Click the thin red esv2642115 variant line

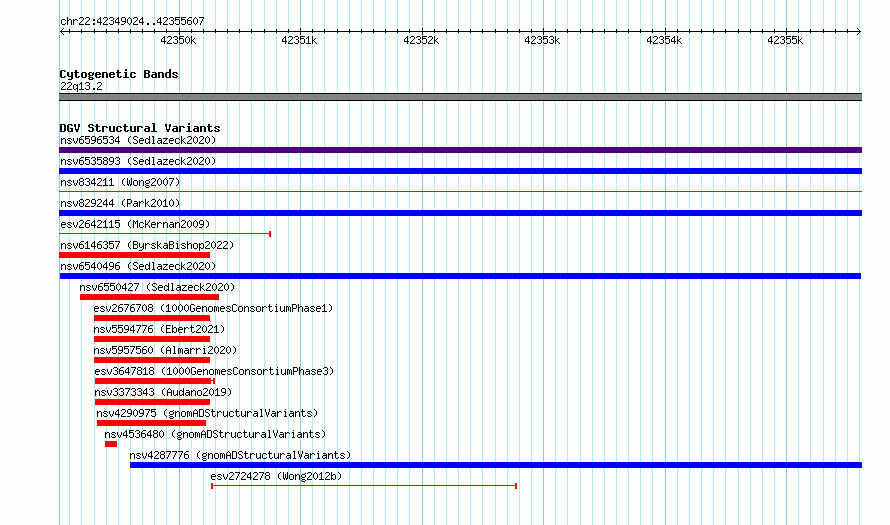tap(165, 234)
